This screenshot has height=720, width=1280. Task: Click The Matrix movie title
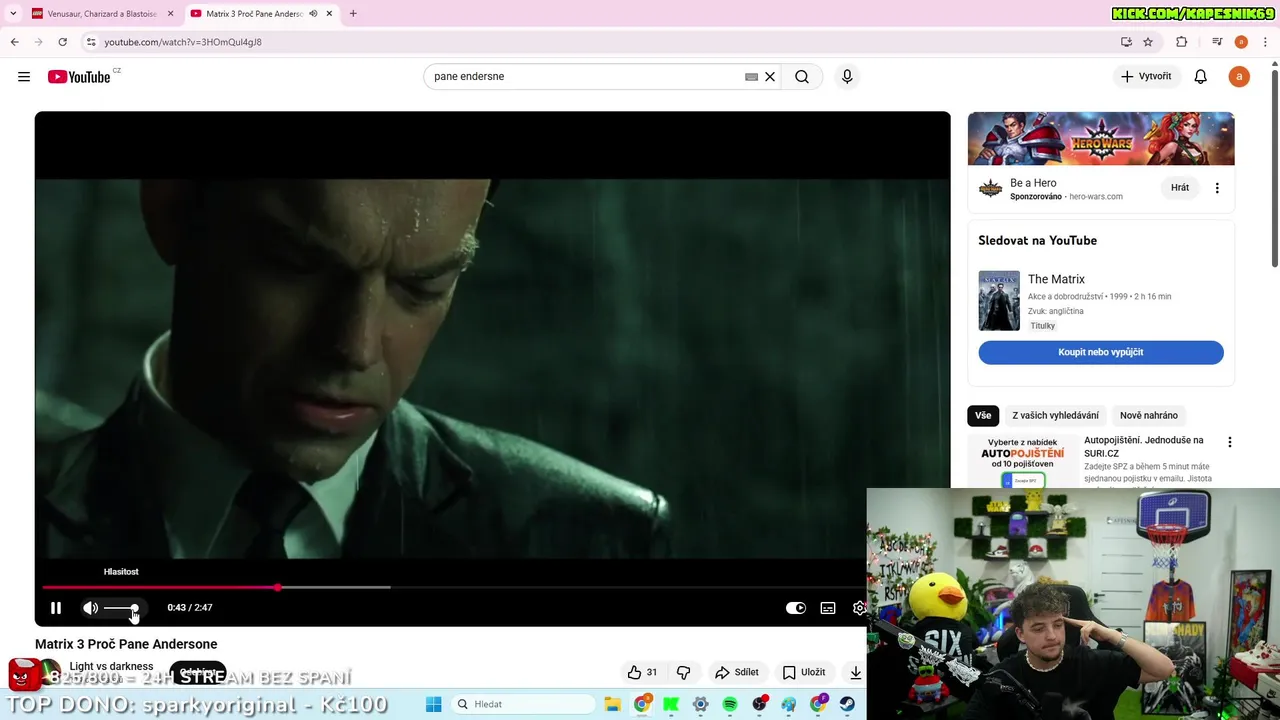(x=1056, y=279)
